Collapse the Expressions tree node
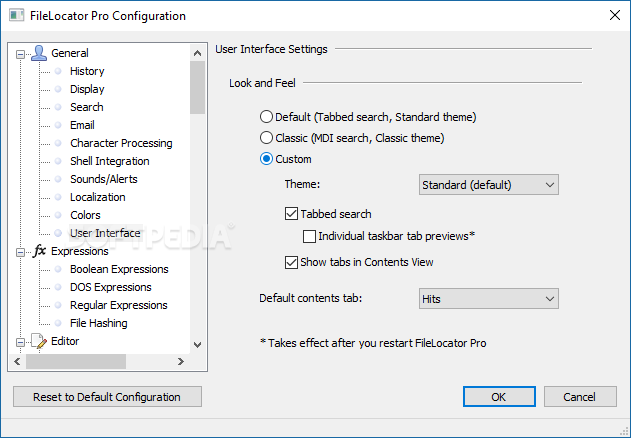The width and height of the screenshot is (631, 438). (x=20, y=252)
